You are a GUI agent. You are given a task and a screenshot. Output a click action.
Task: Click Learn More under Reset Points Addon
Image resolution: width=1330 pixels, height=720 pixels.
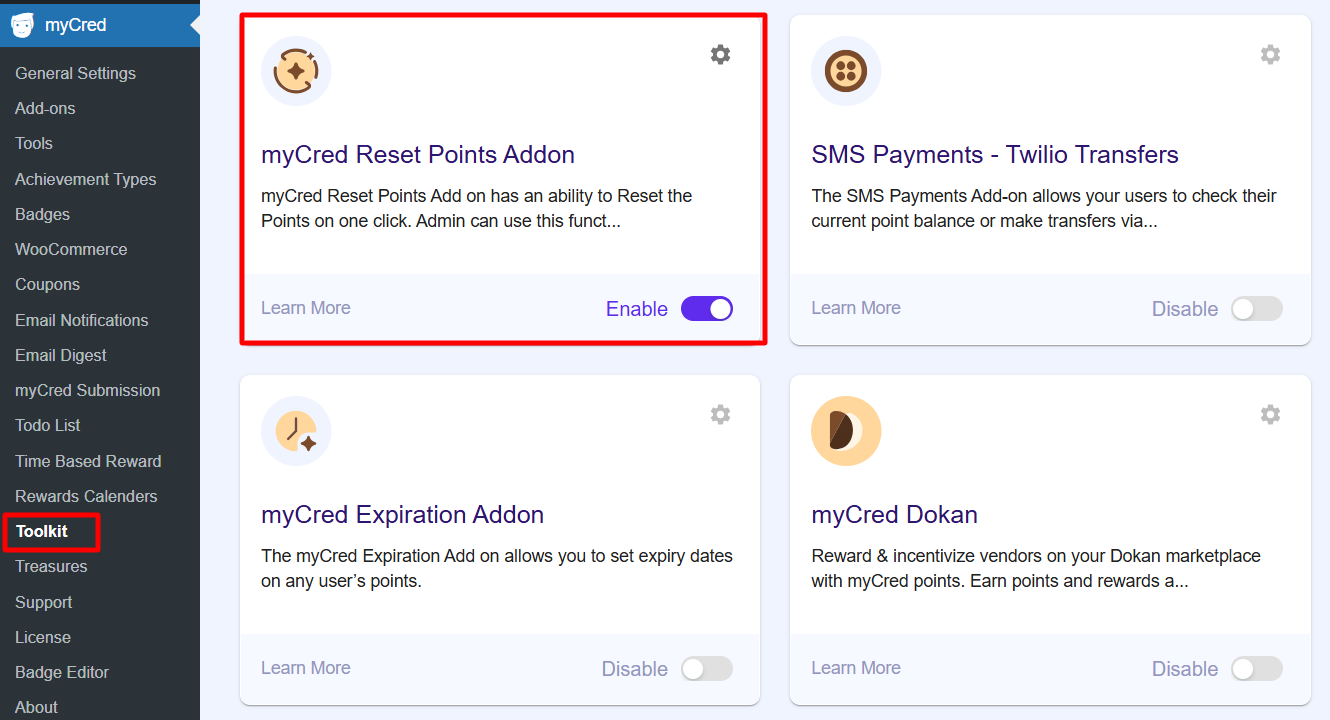pyautogui.click(x=306, y=308)
